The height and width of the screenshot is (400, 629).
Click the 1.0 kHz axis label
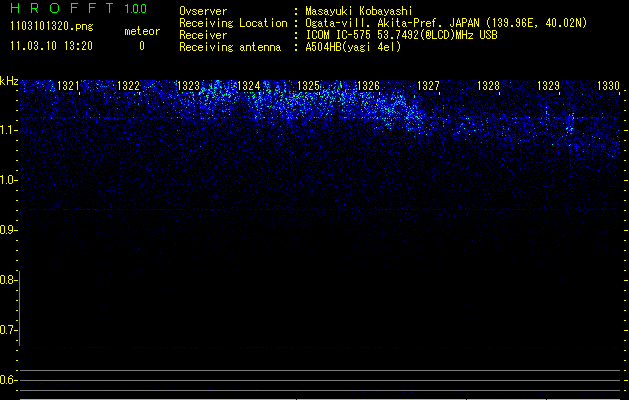click(8, 180)
